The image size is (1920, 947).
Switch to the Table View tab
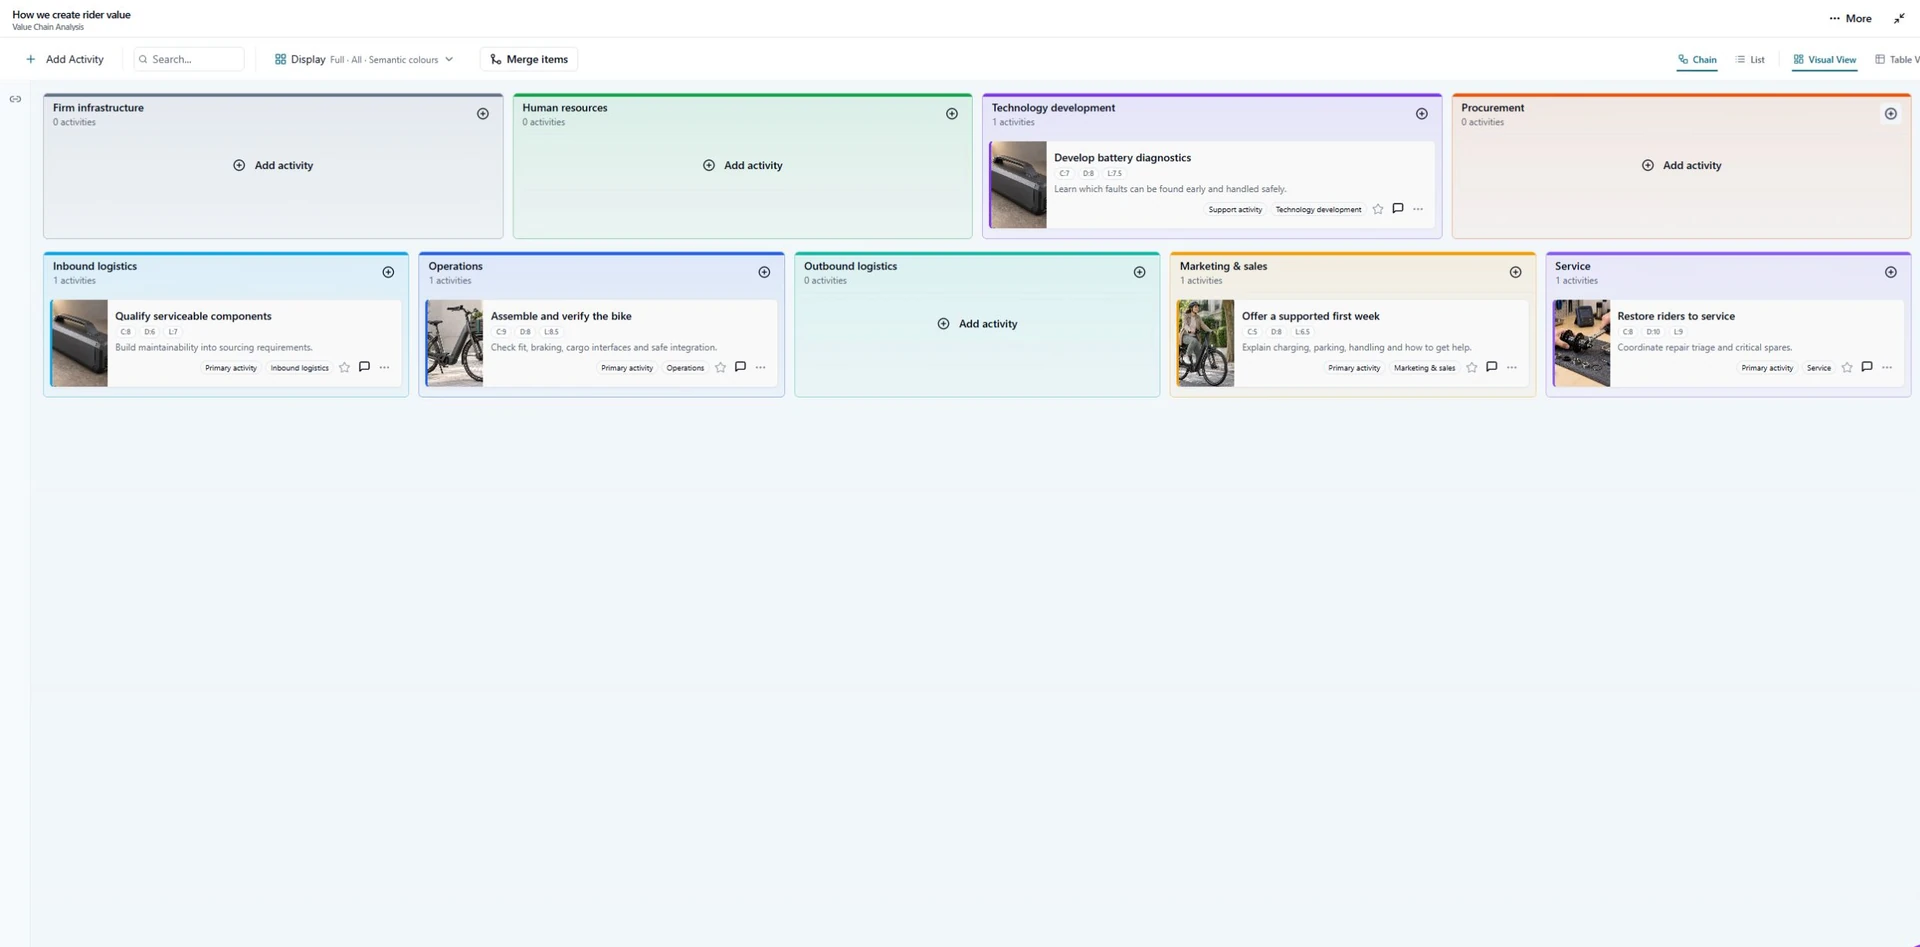(1897, 59)
